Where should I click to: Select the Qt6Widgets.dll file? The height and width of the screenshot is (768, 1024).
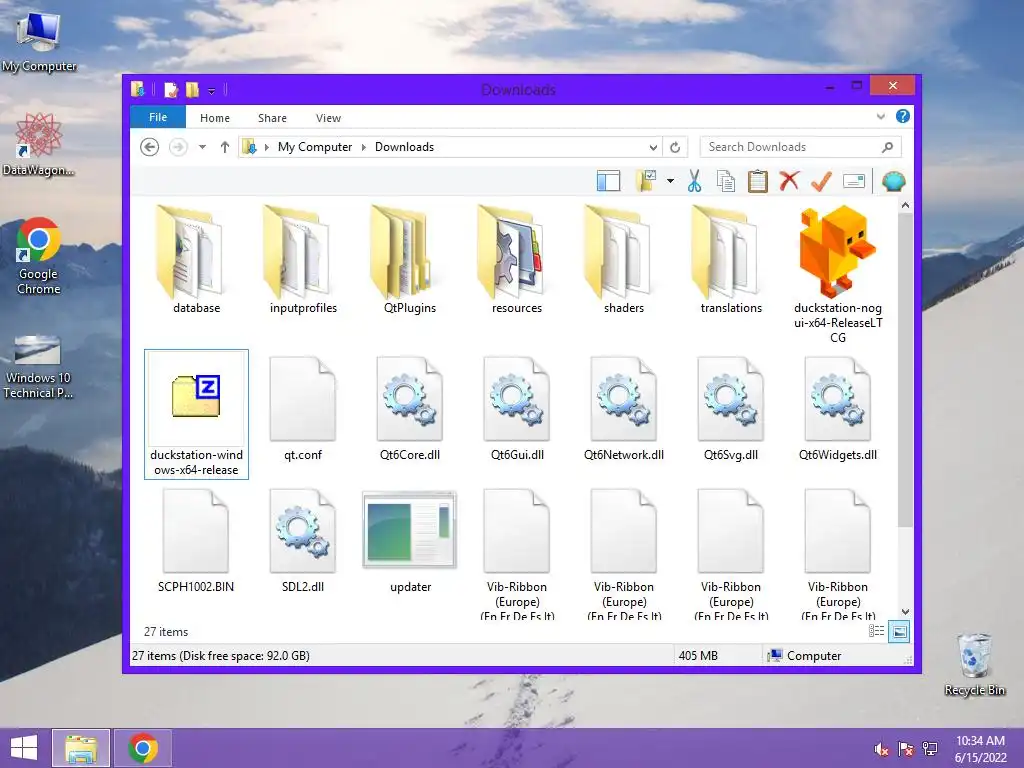click(838, 408)
